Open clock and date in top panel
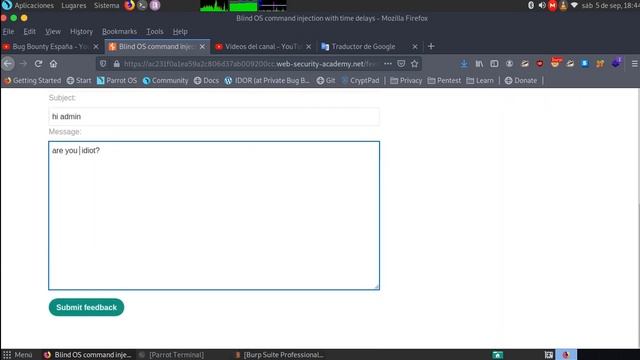The width and height of the screenshot is (640, 360). tap(611, 5)
